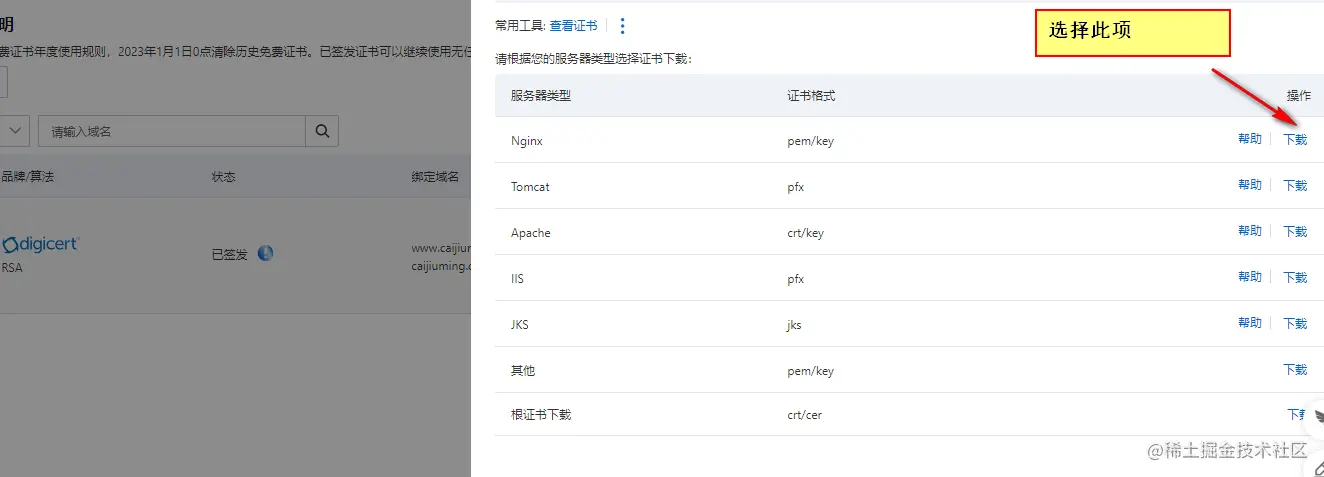1324x477 pixels.
Task: Select the JKS server type cell
Action: pos(521,325)
